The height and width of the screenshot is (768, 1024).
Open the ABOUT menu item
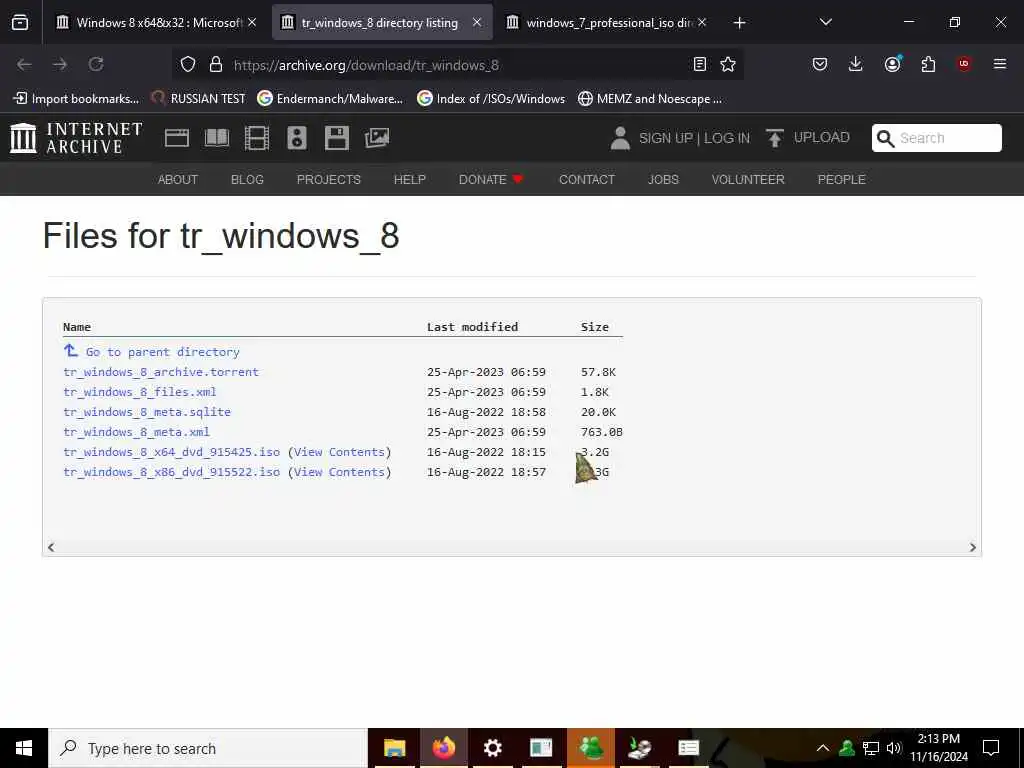click(178, 180)
